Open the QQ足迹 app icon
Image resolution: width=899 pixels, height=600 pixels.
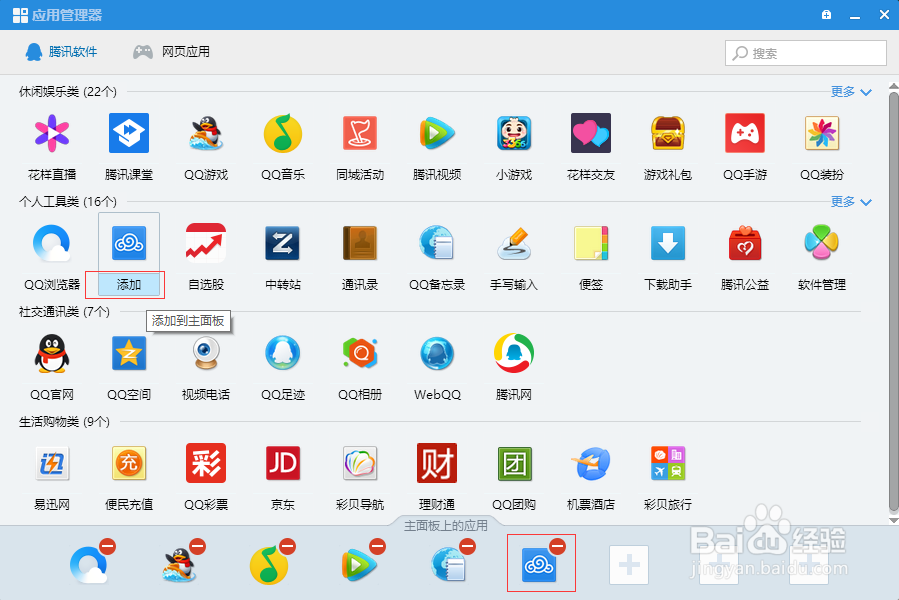coord(283,353)
